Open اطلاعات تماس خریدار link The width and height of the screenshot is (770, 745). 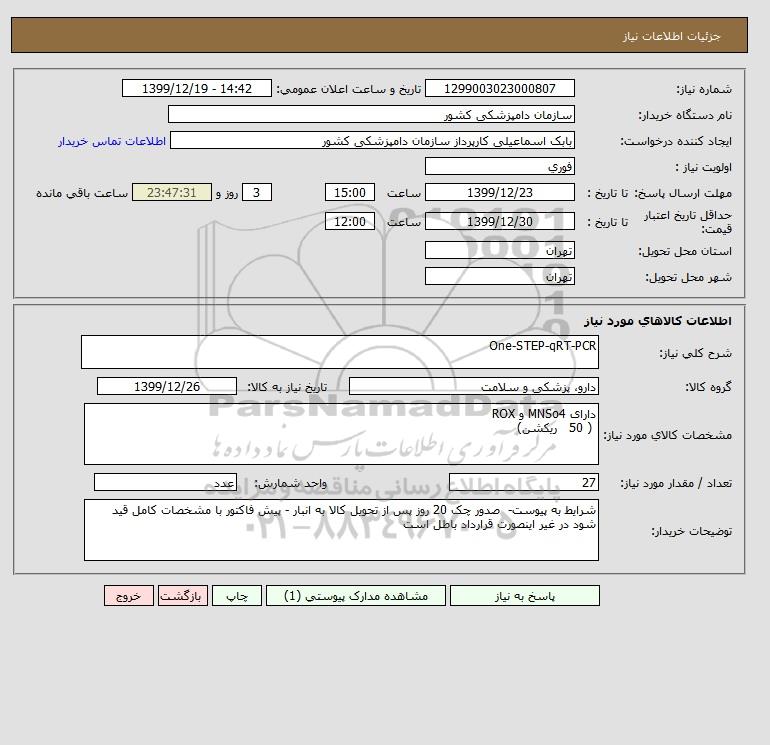(112, 141)
